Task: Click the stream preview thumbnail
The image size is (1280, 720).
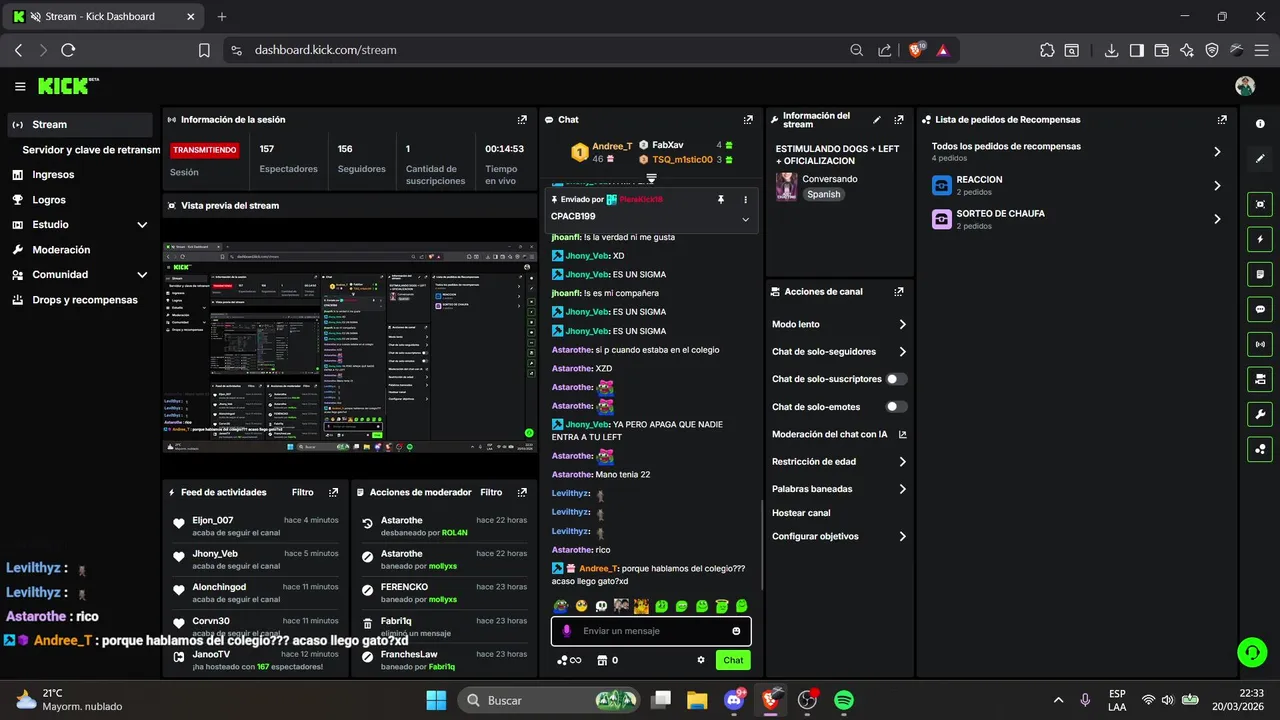Action: 349,346
